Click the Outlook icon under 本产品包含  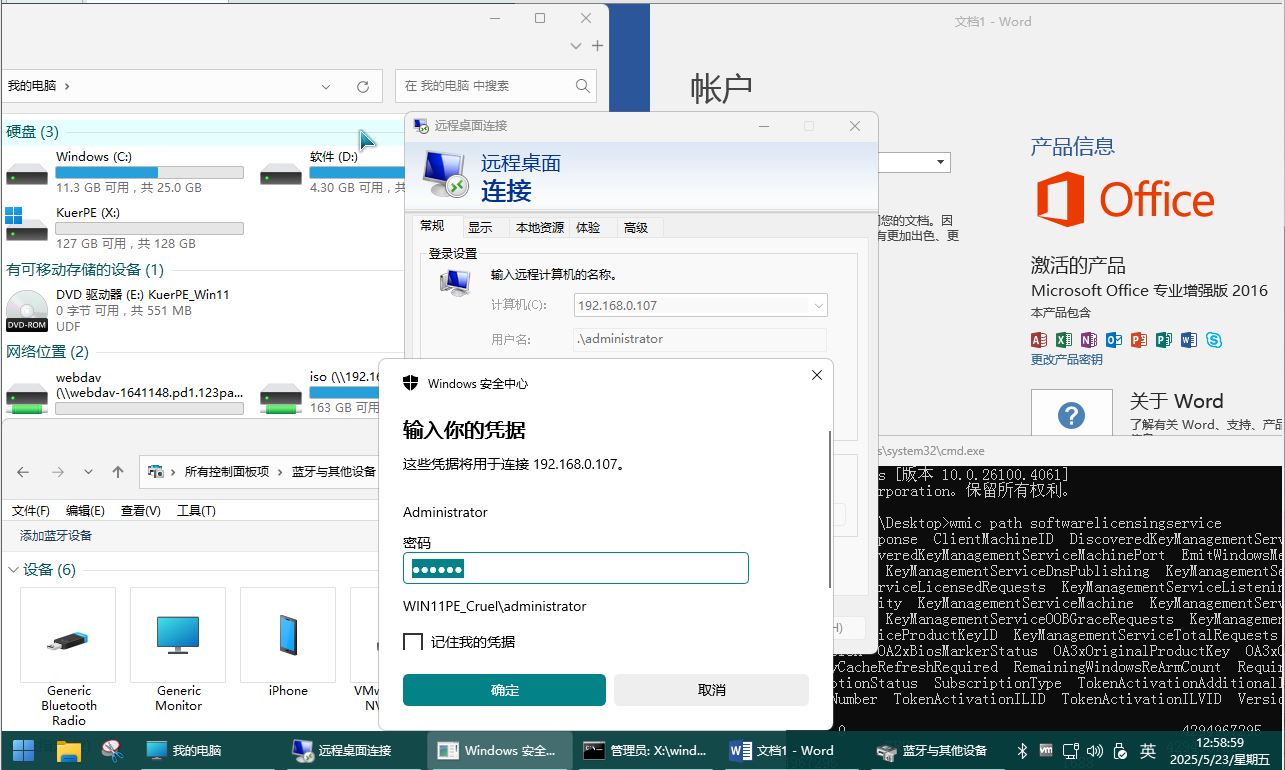(1114, 340)
